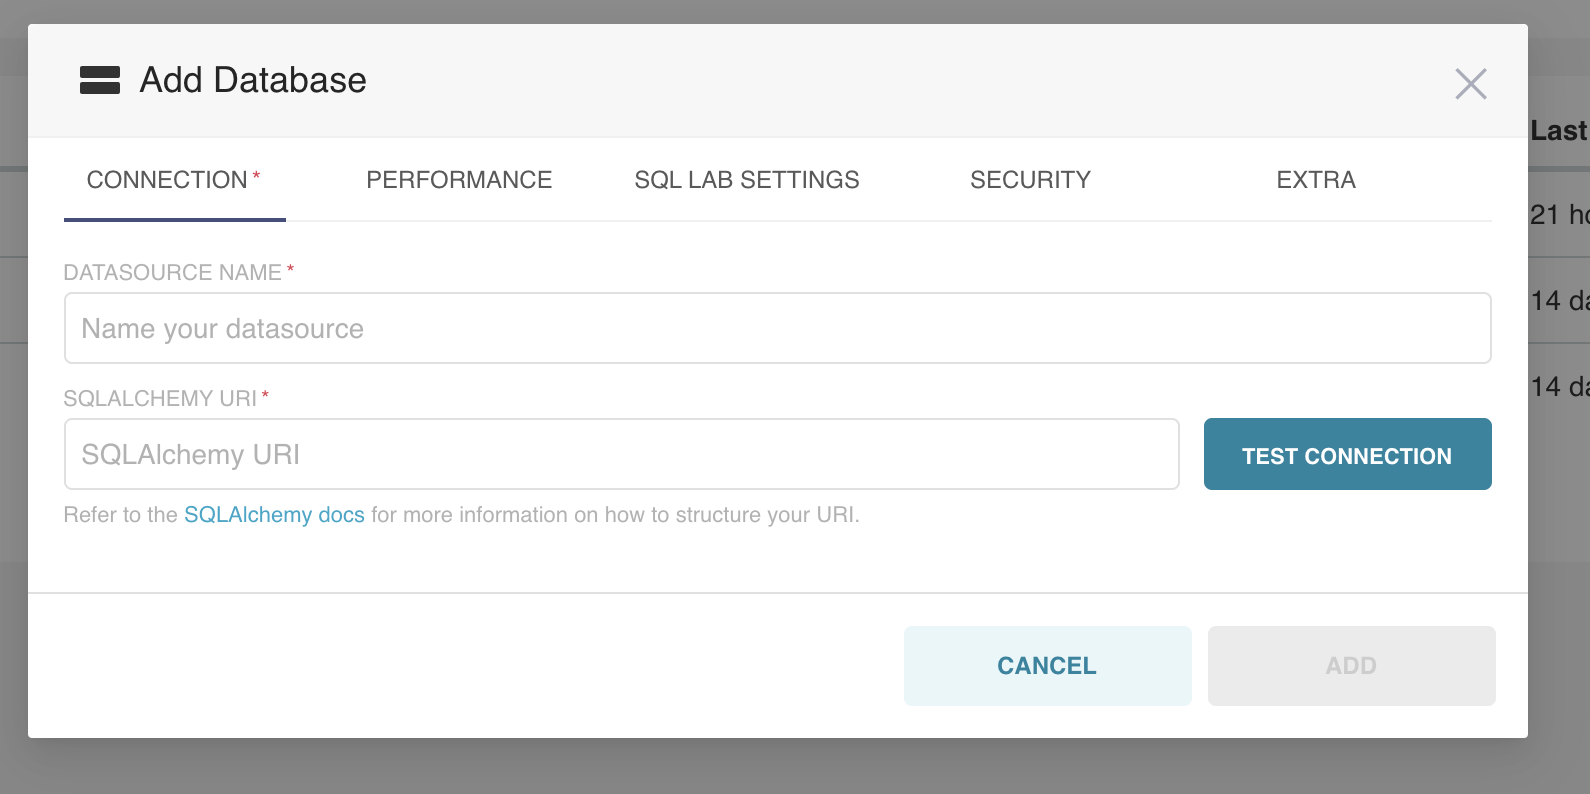Go to the Security tab
Viewport: 1590px width, 794px height.
(x=1030, y=180)
